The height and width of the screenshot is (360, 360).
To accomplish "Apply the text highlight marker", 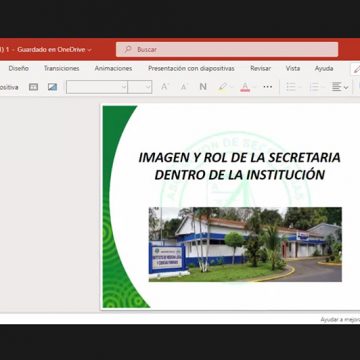I will click(x=222, y=87).
